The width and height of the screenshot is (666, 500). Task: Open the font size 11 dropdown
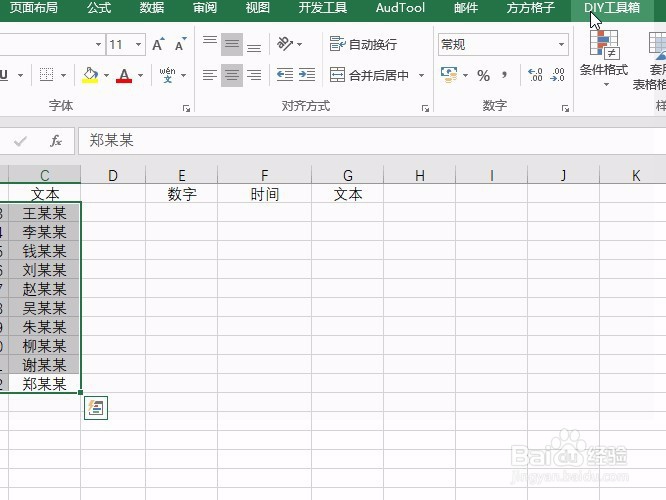(x=138, y=44)
